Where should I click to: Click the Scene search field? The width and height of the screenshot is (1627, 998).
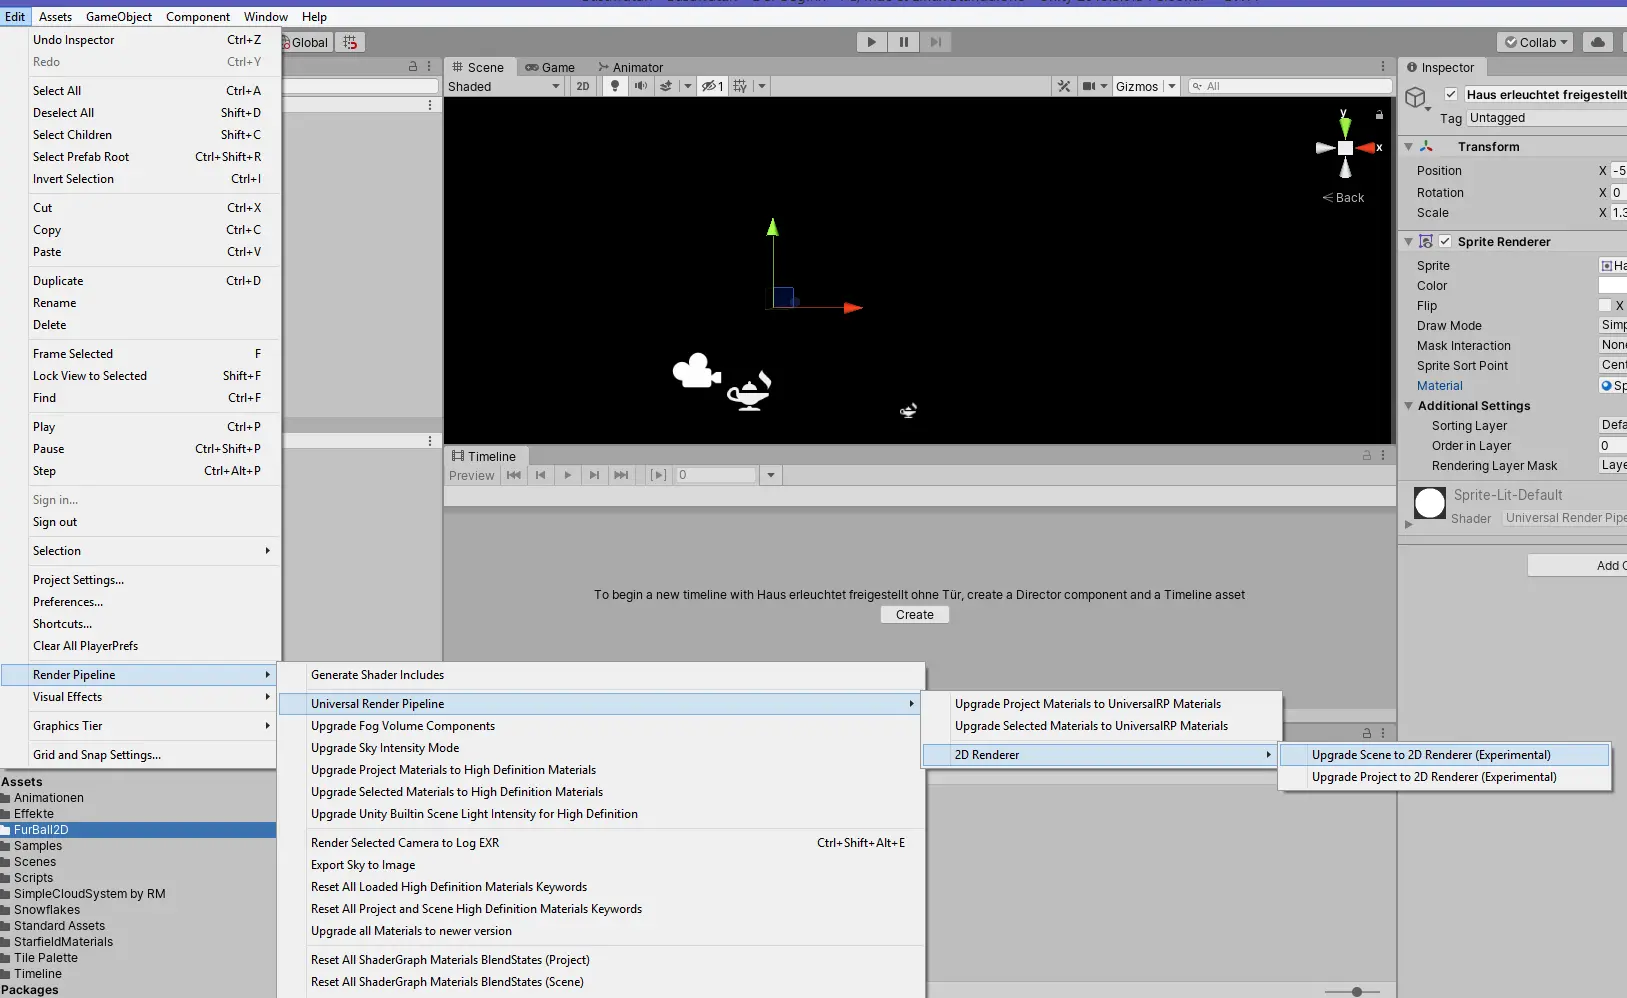point(1290,86)
